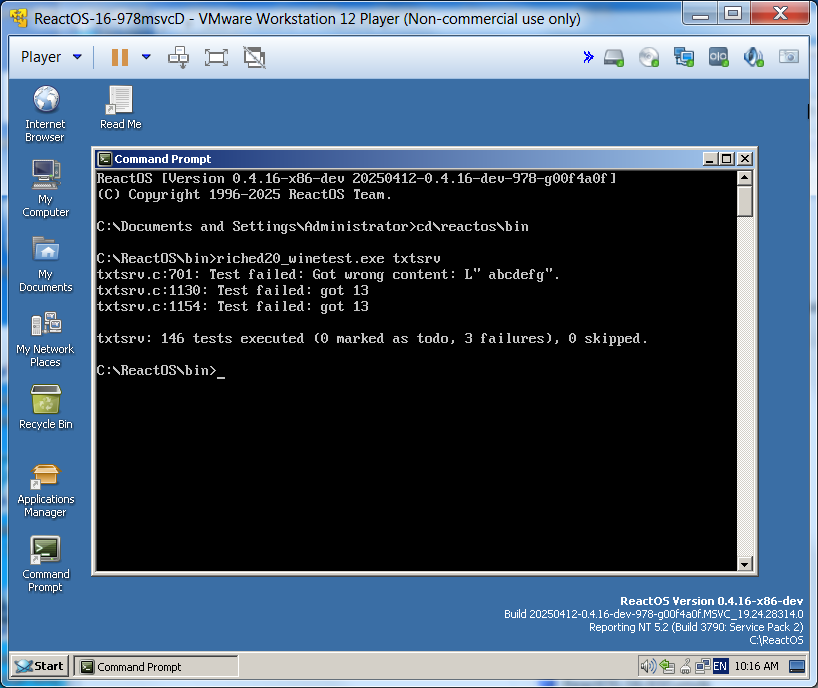
Task: Send Ctrl+Alt+Del to the virtual machine
Action: 178,57
